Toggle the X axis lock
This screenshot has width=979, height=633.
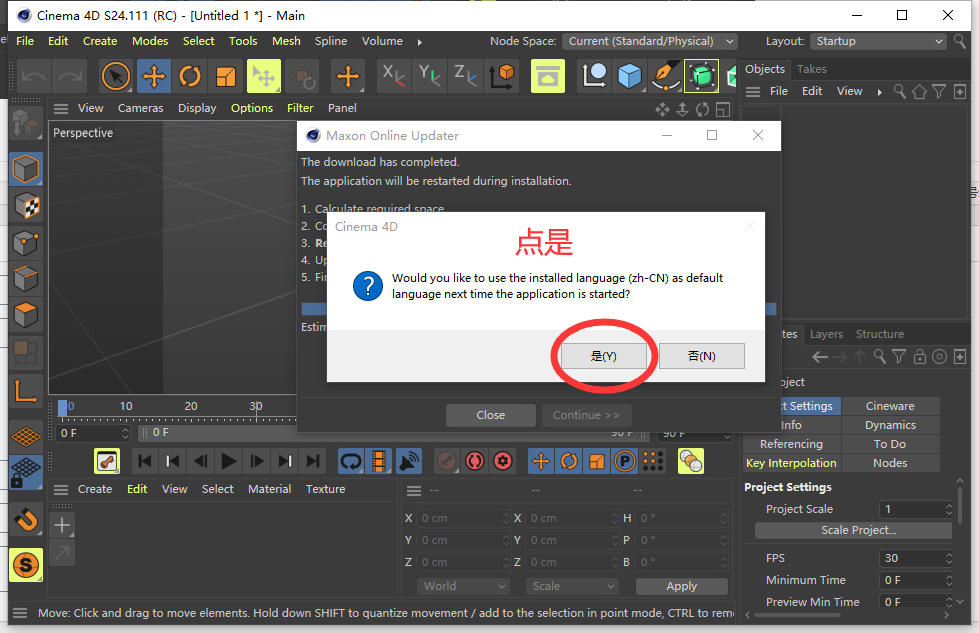(393, 77)
